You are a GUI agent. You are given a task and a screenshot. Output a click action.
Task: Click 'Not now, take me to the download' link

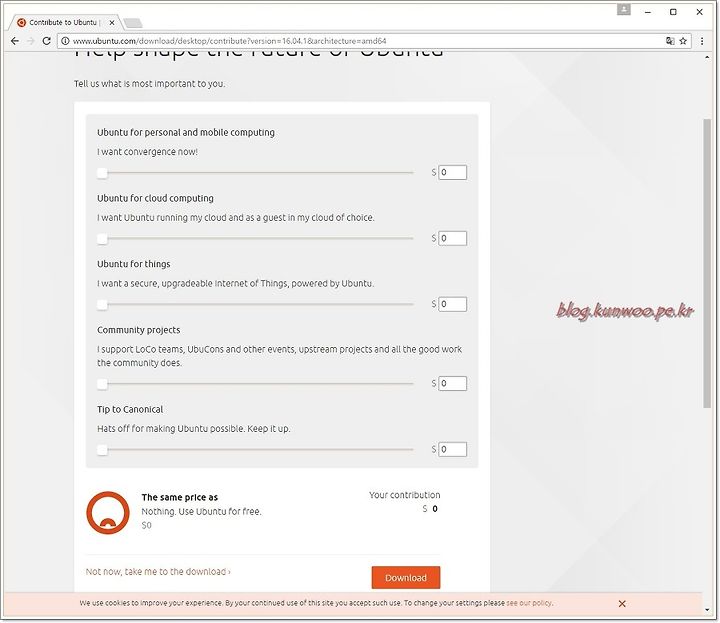(x=158, y=572)
